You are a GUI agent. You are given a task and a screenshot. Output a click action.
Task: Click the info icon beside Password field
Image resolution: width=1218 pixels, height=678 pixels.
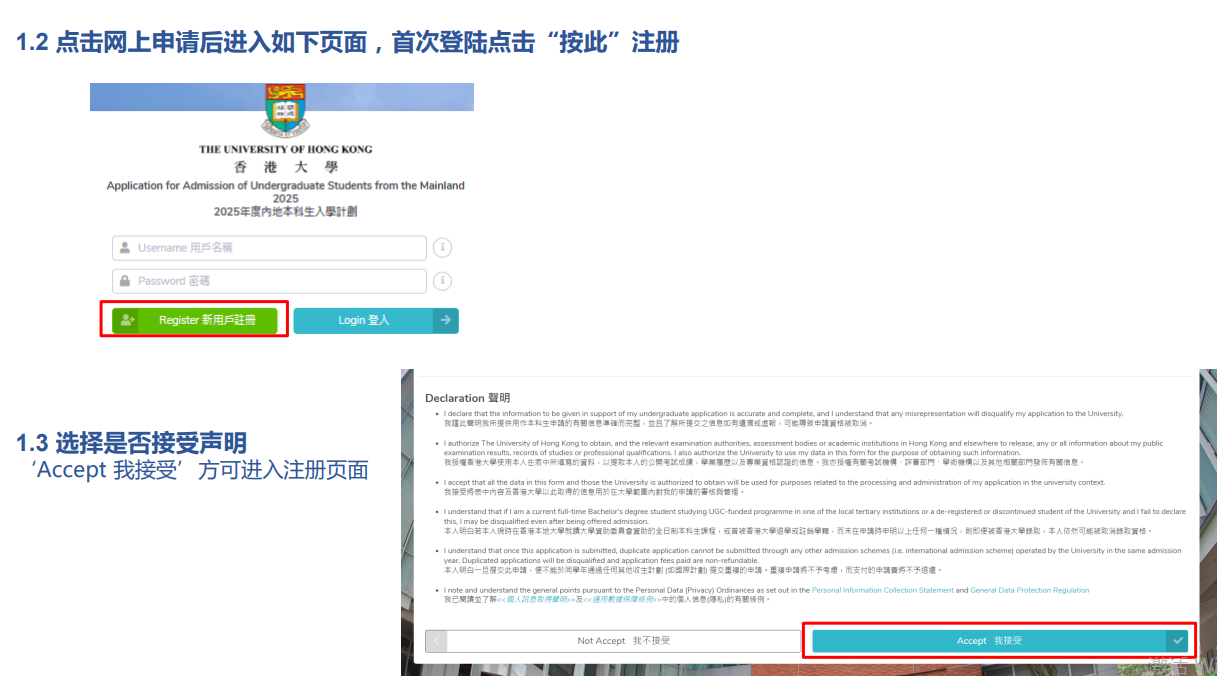[x=442, y=281]
